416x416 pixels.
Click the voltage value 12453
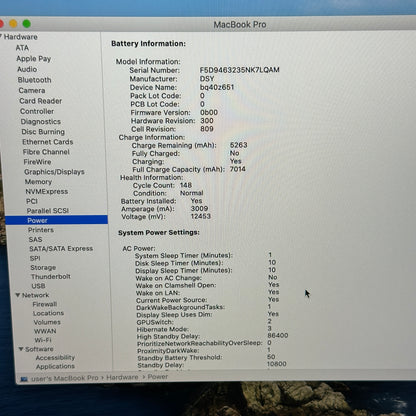[x=200, y=216]
